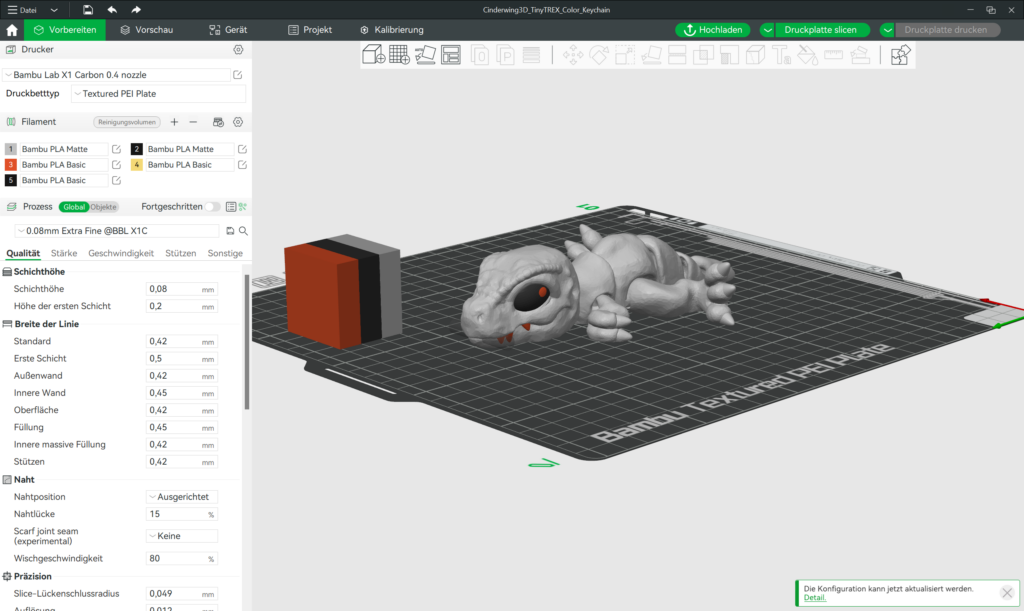Viewport: 1024px width, 611px height.
Task: Click the Assemble tool icon
Action: pyautogui.click(x=860, y=55)
